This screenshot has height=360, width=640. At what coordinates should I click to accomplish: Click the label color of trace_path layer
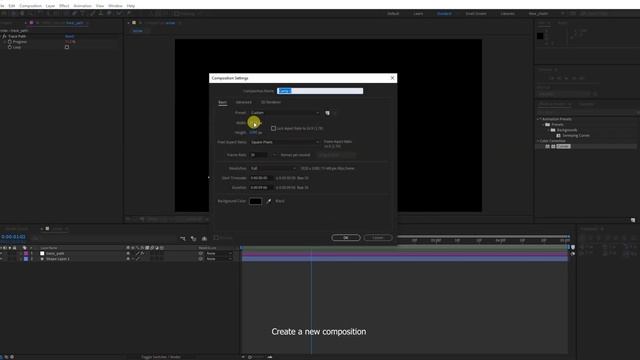(26, 253)
